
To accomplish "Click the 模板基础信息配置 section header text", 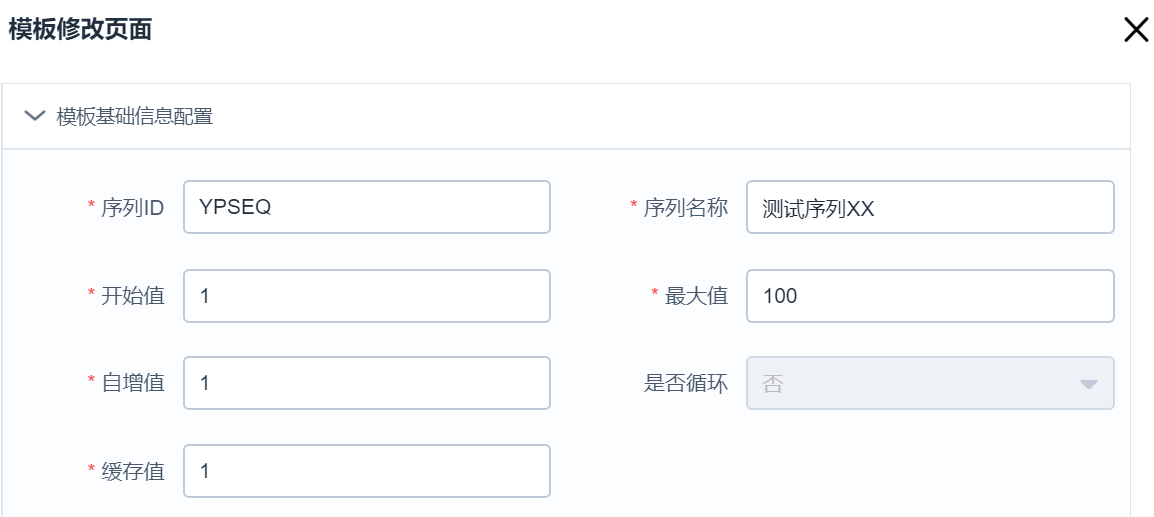I will pyautogui.click(x=135, y=117).
